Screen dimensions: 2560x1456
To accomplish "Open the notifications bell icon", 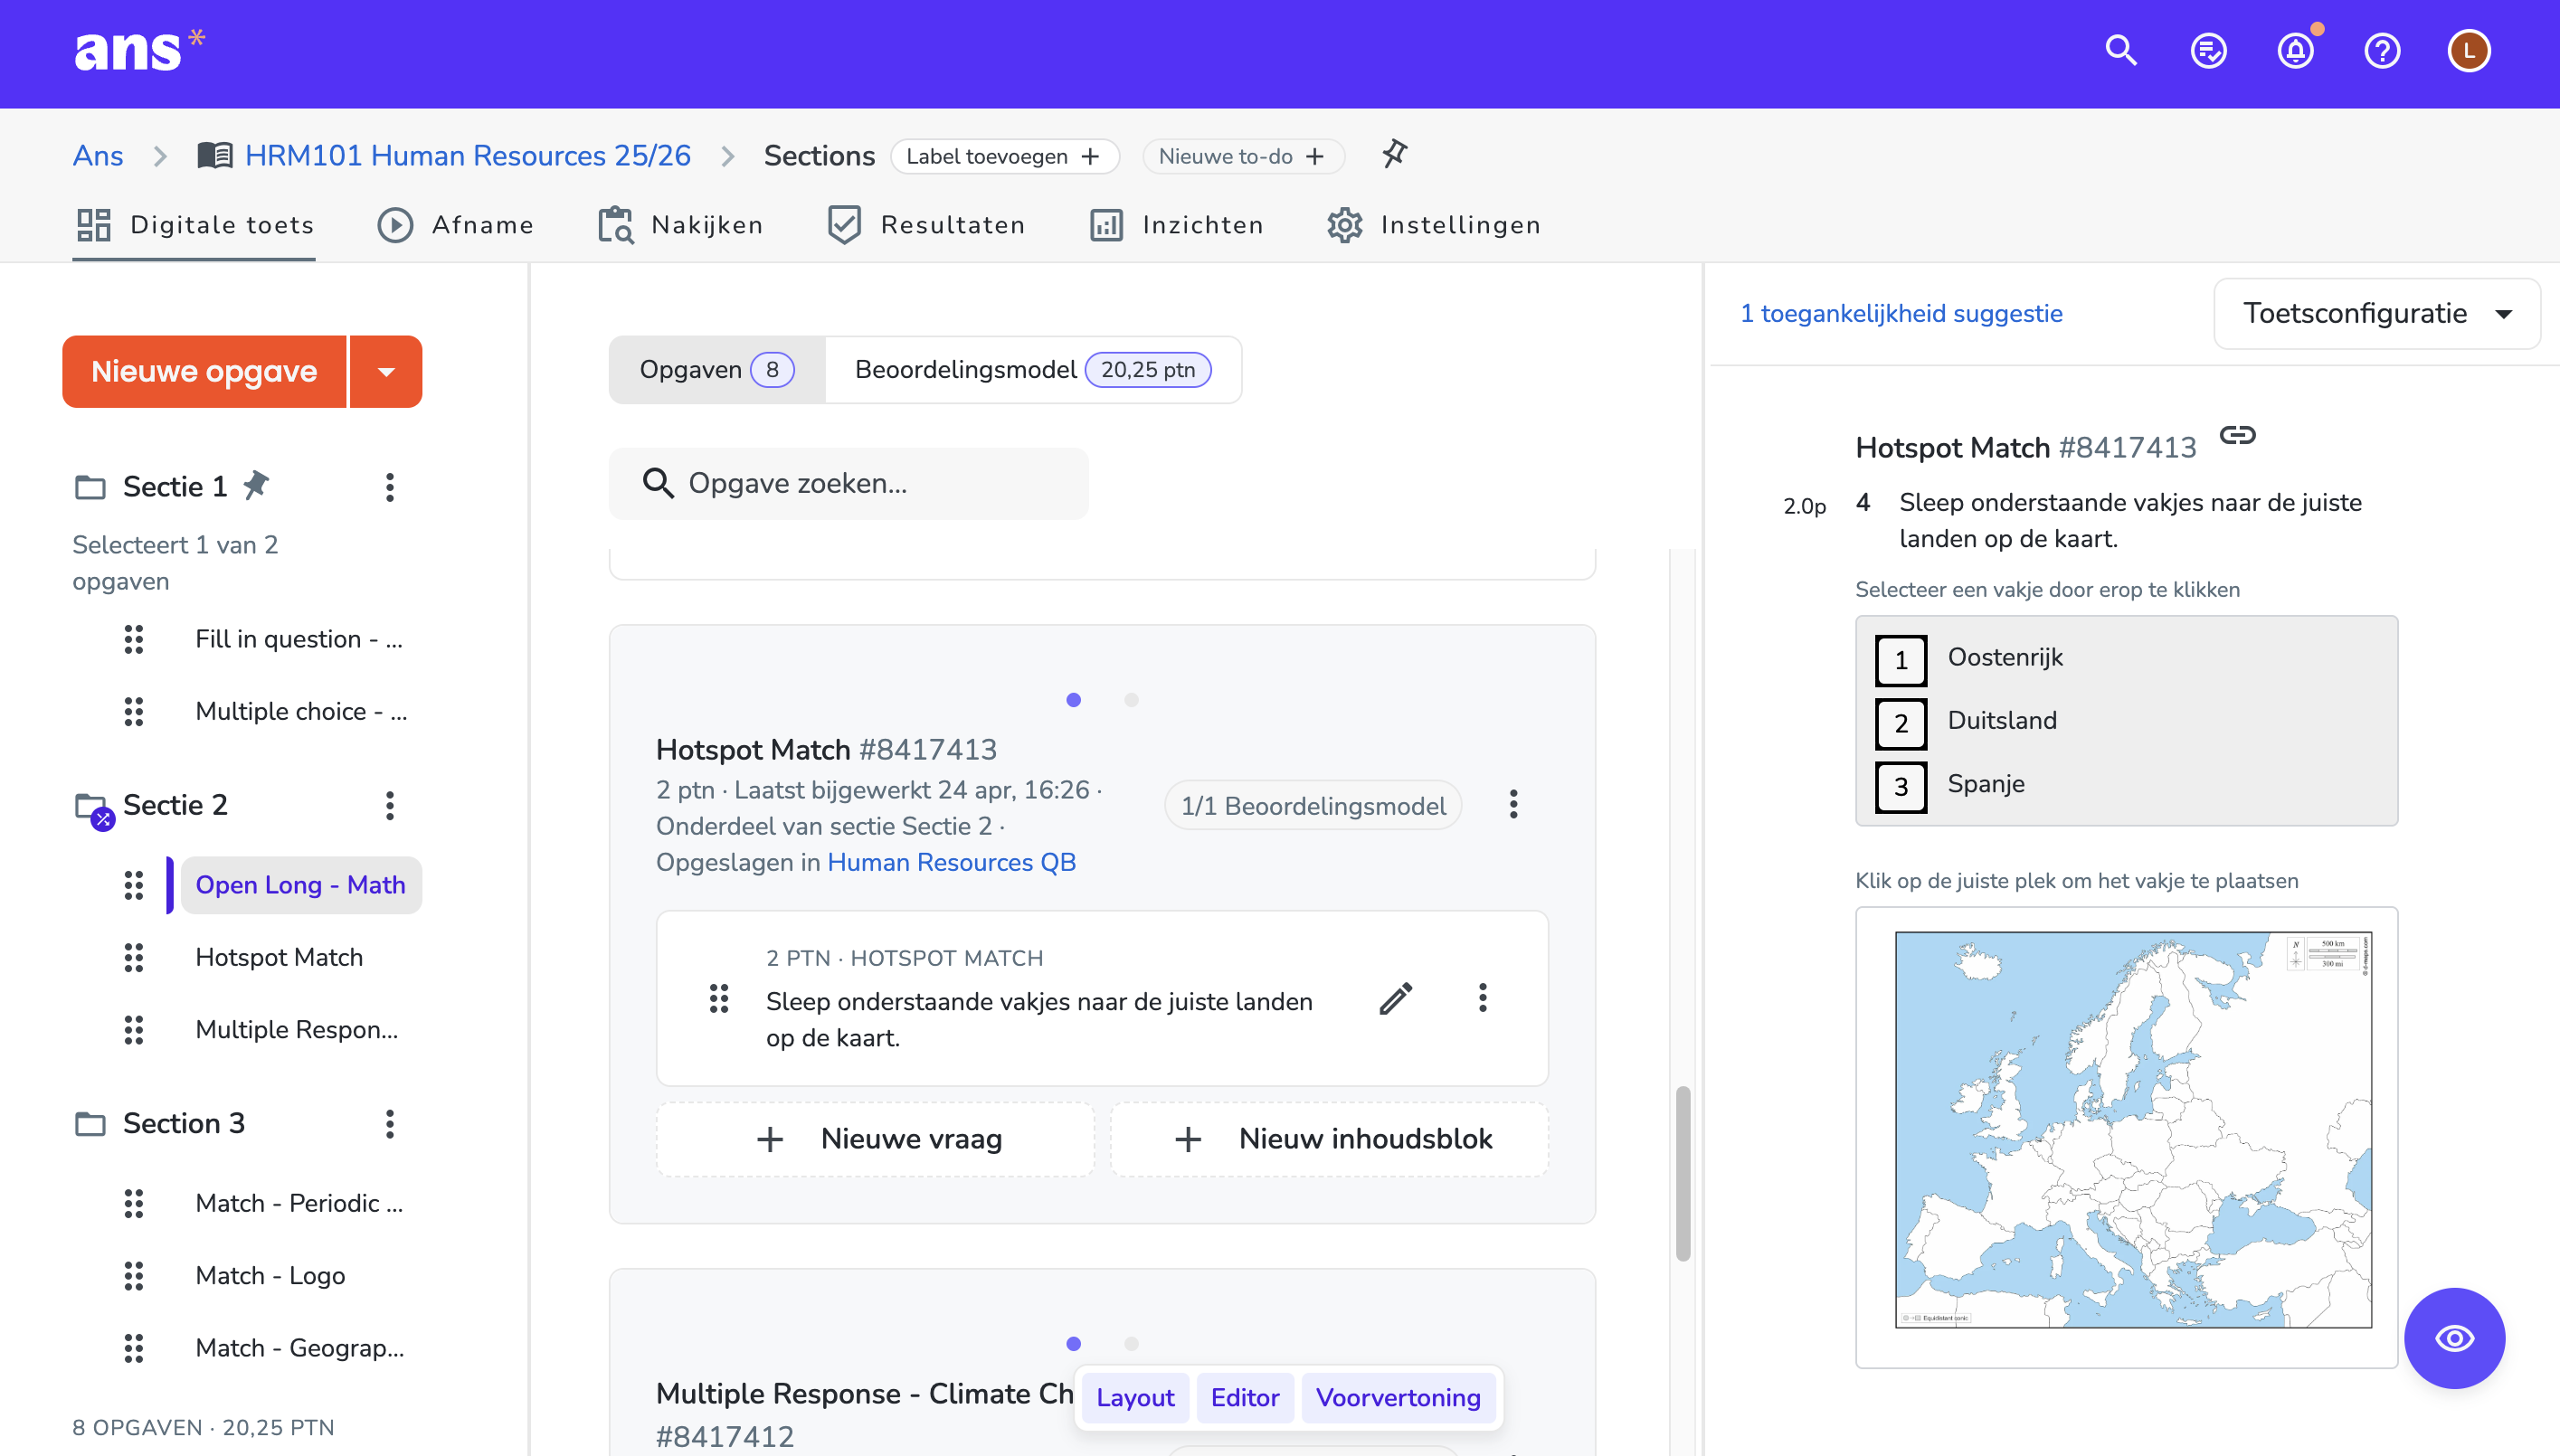I will point(2295,50).
